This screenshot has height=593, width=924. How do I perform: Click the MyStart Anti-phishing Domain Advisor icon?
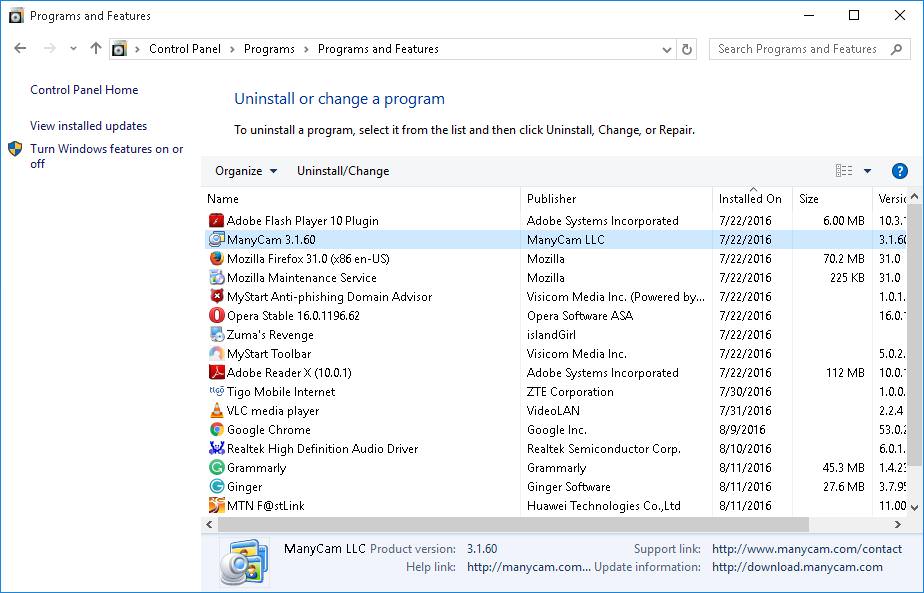click(216, 296)
